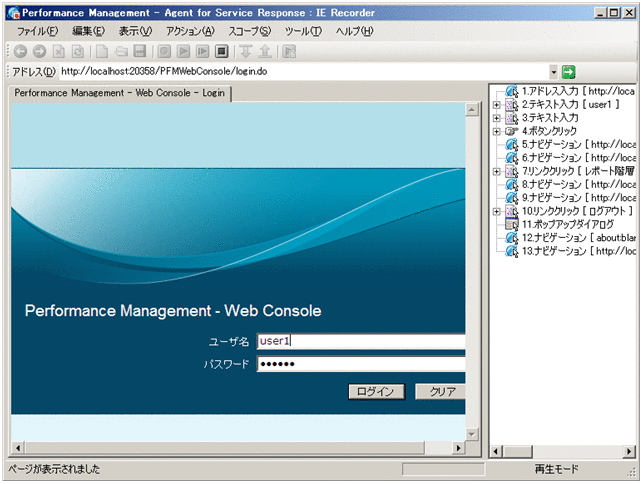Select step 8 ナビゲーション row
This screenshot has height=484, width=644.
point(578,184)
